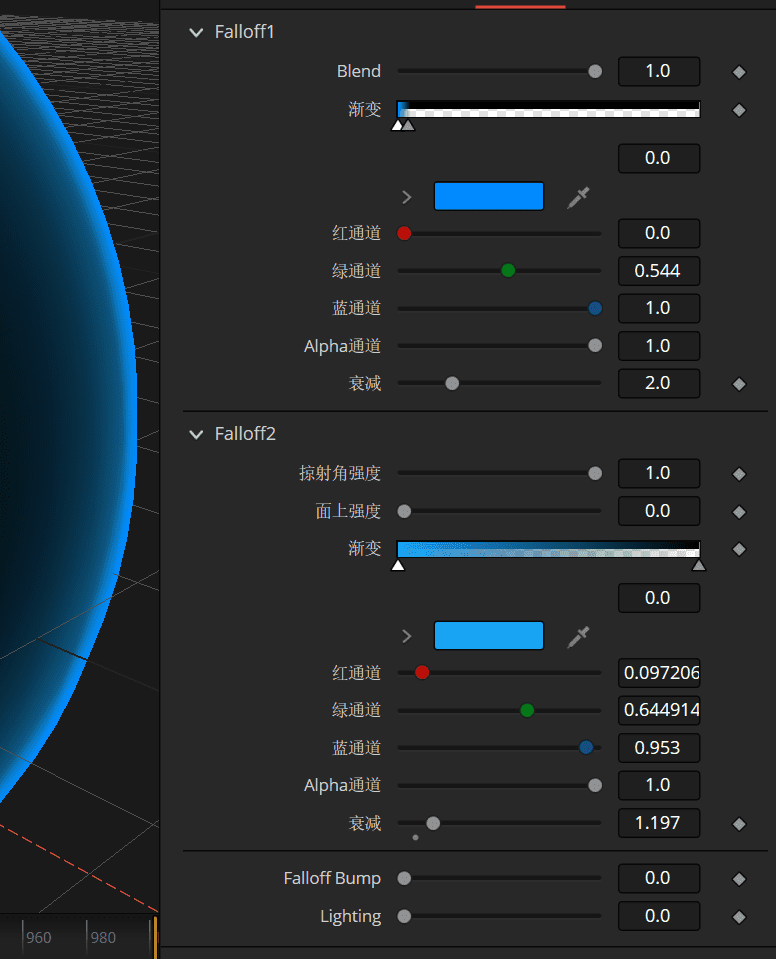Image resolution: width=776 pixels, height=959 pixels.
Task: Click the Falloff2 color eyedropper icon
Action: pyautogui.click(x=578, y=636)
